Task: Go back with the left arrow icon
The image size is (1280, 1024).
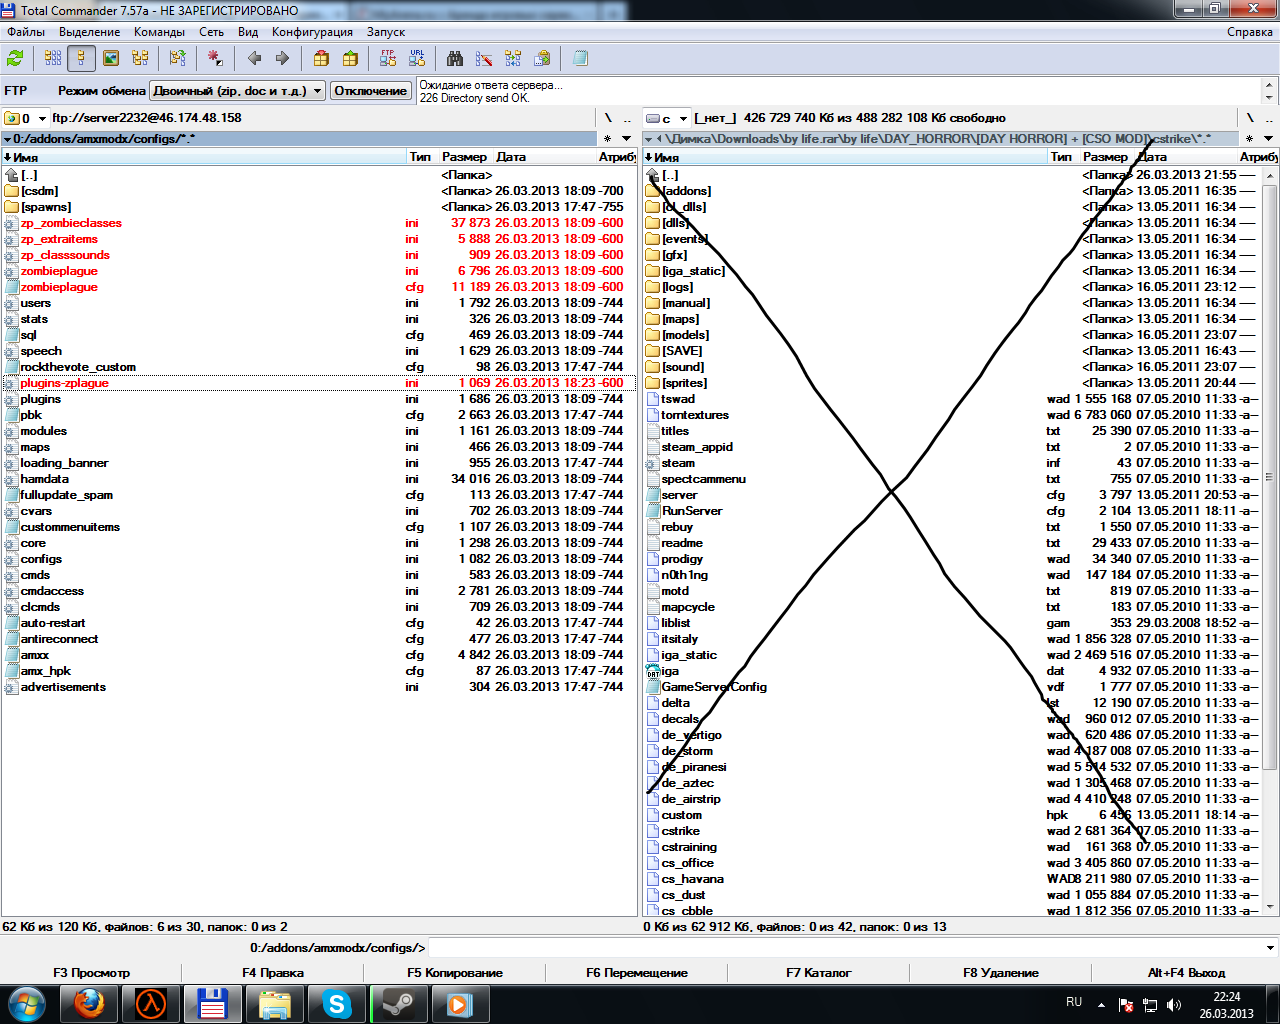Action: [255, 59]
